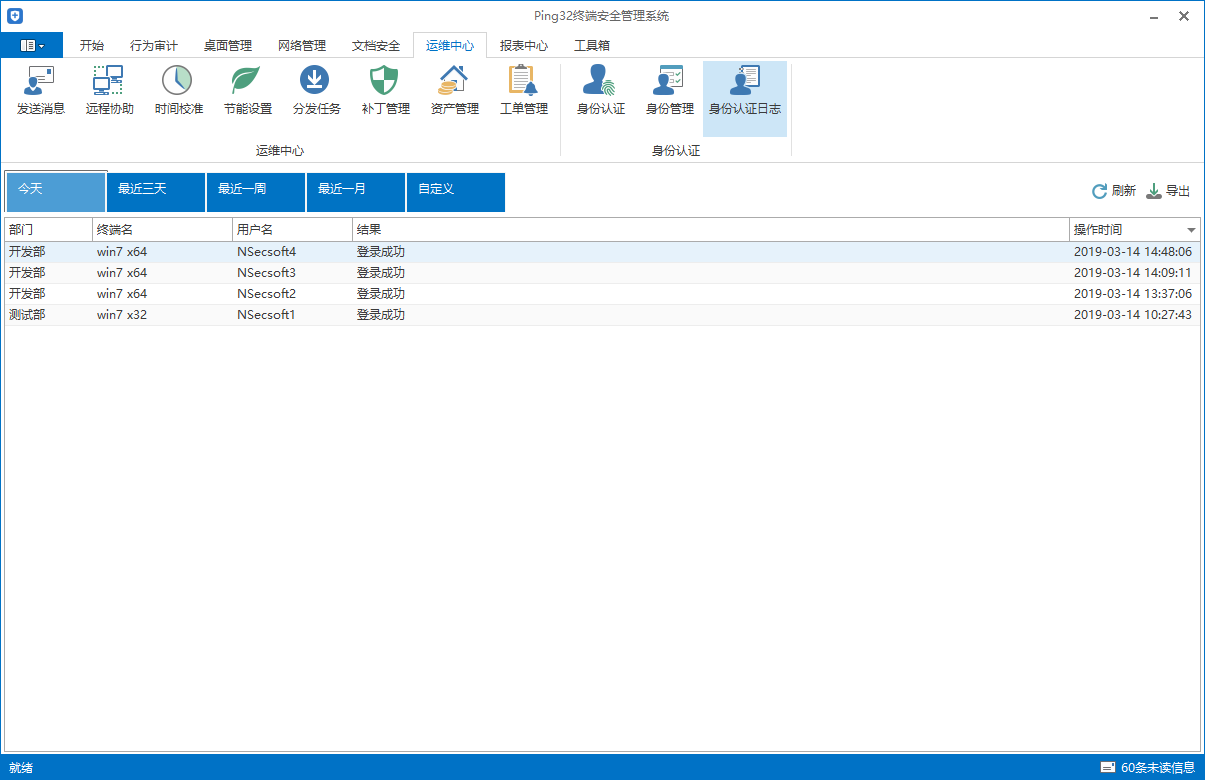Screen dimensions: 1205x780
Task: Click 开发部 in the NSecsoft2 row
Action: [27, 294]
